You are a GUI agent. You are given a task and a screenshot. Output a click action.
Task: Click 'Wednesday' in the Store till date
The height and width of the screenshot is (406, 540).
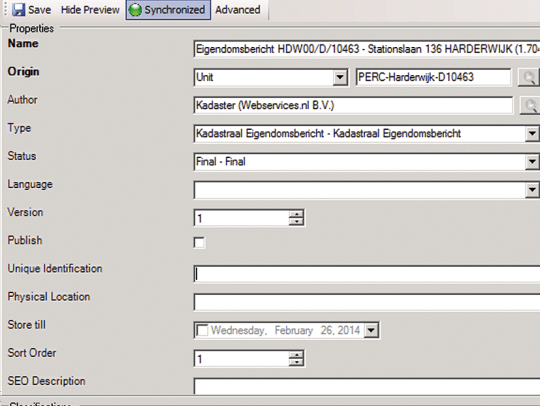pyautogui.click(x=239, y=331)
